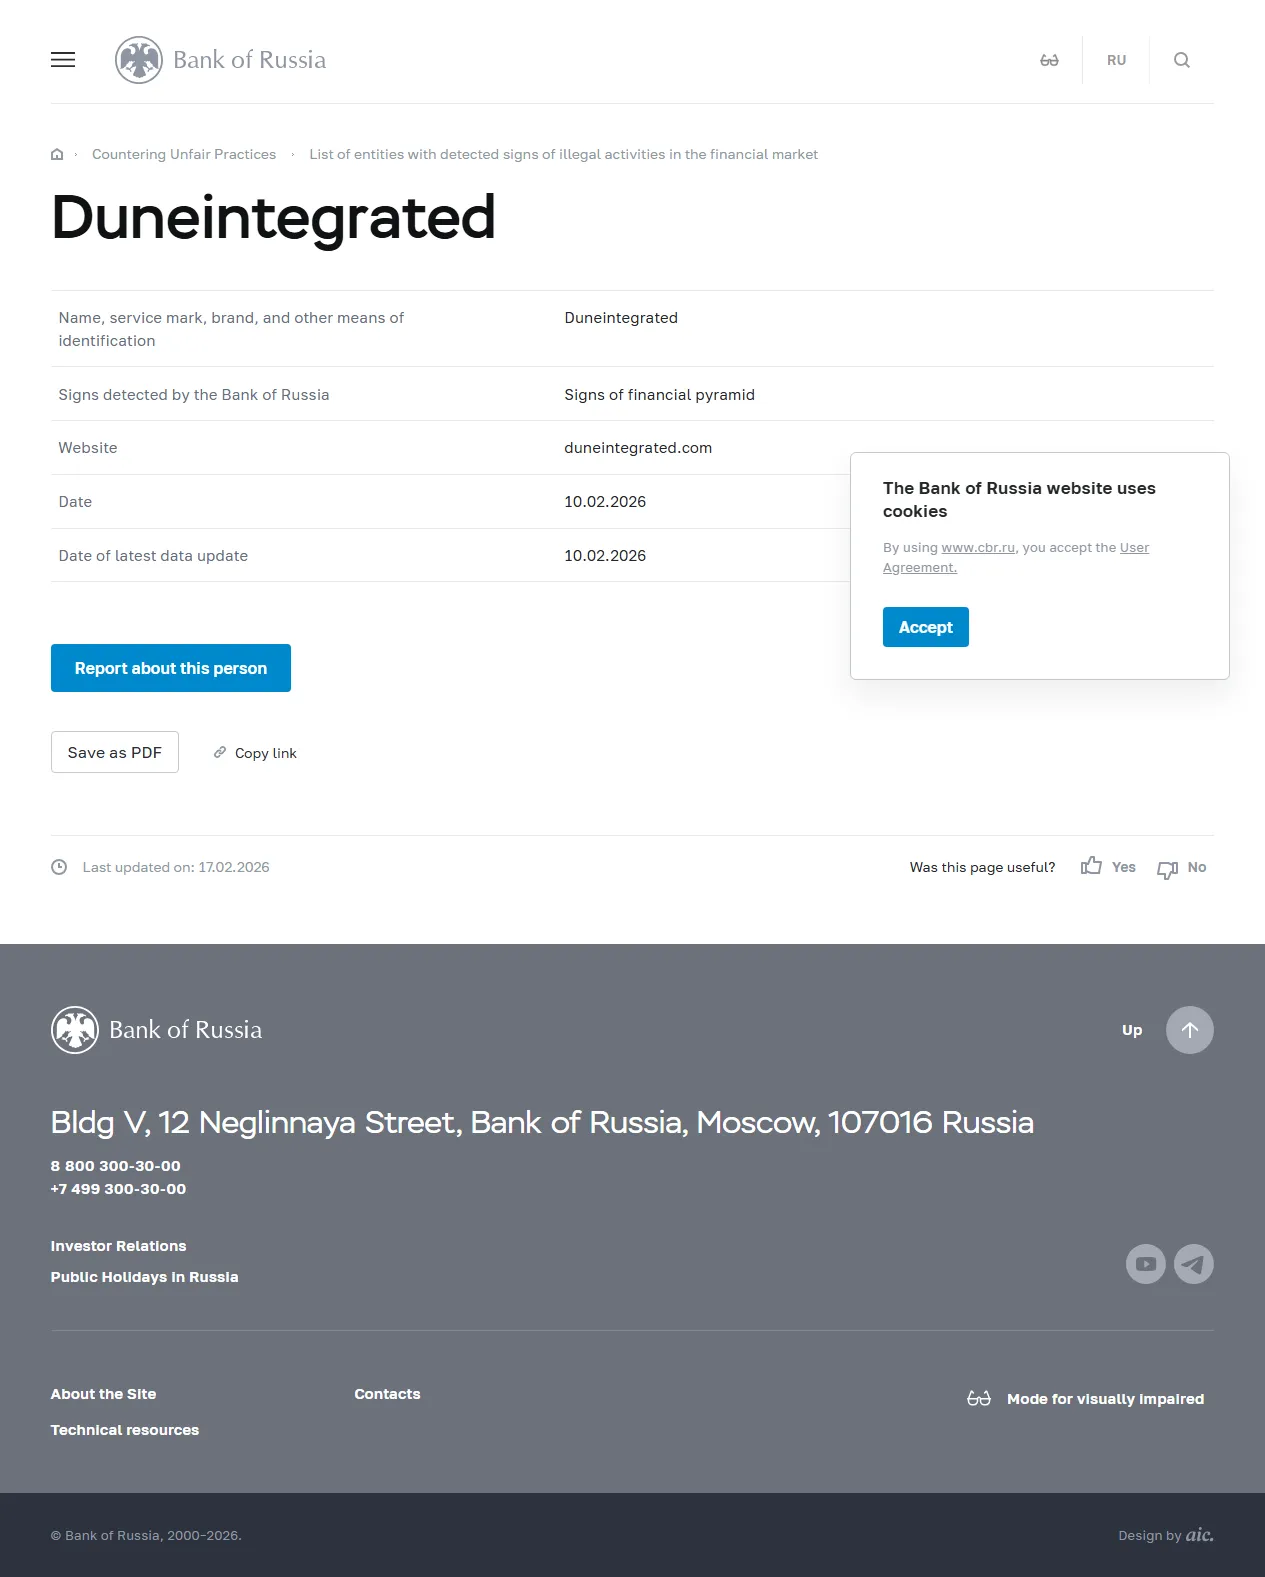Save the page as PDF
The width and height of the screenshot is (1265, 1577).
pyautogui.click(x=115, y=752)
